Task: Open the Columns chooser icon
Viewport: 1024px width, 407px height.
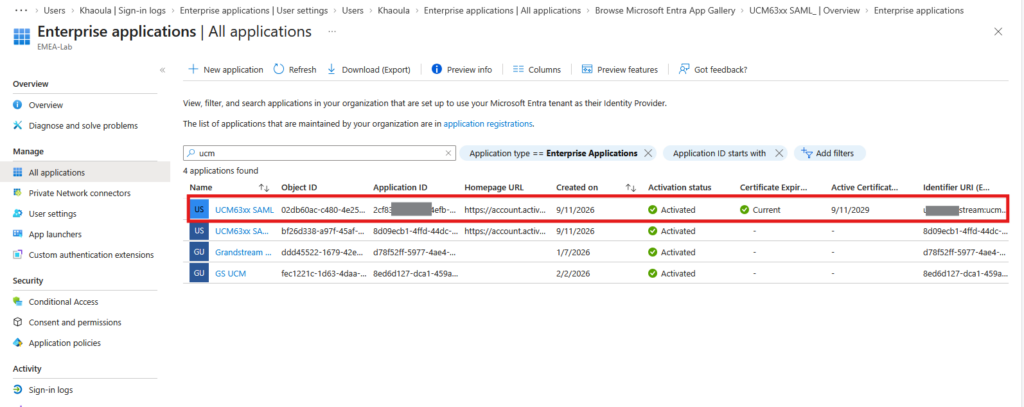Action: tap(519, 69)
